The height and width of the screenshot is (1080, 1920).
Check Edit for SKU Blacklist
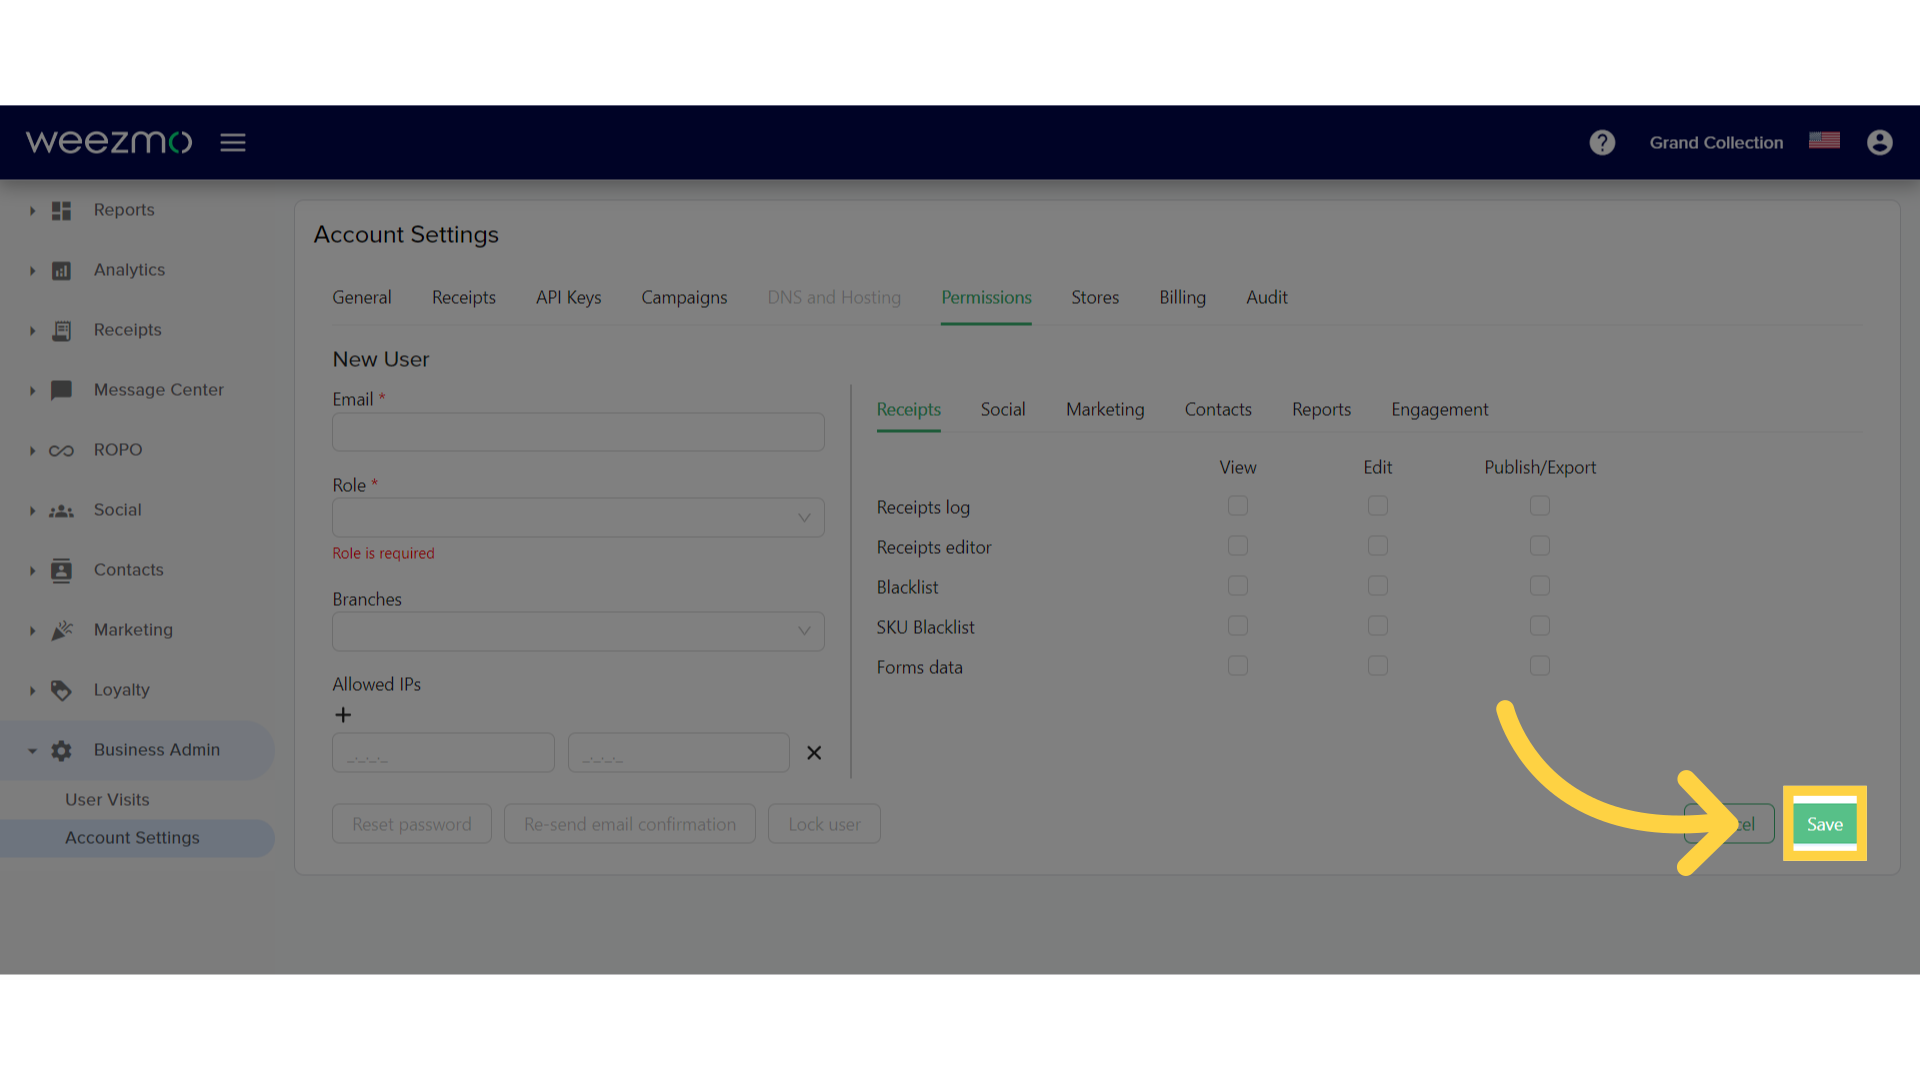click(1378, 626)
